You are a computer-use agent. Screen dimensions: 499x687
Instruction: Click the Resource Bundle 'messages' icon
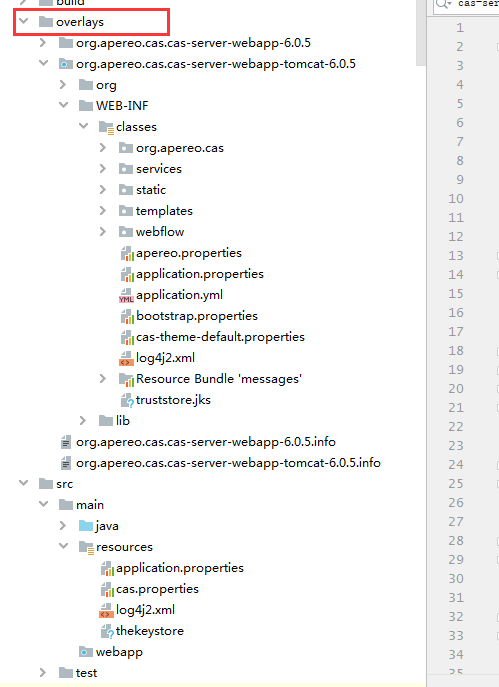click(127, 379)
